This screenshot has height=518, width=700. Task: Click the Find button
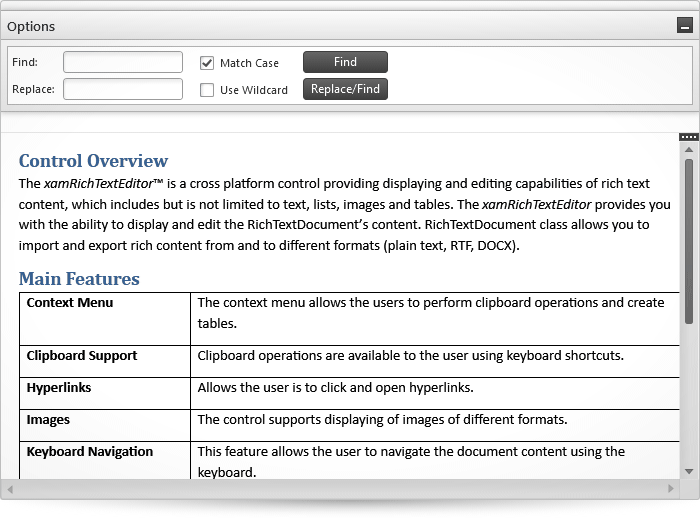345,62
